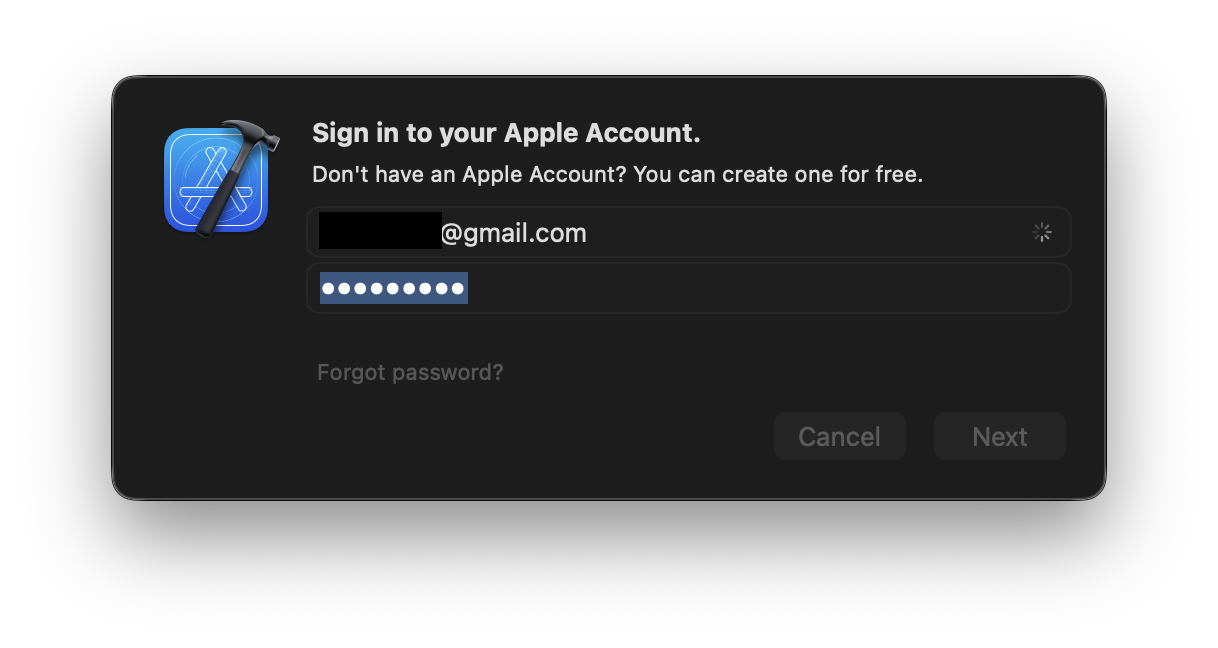Viewport: 1218px width, 648px height.
Task: Click the highlighted password dots
Action: pos(394,289)
